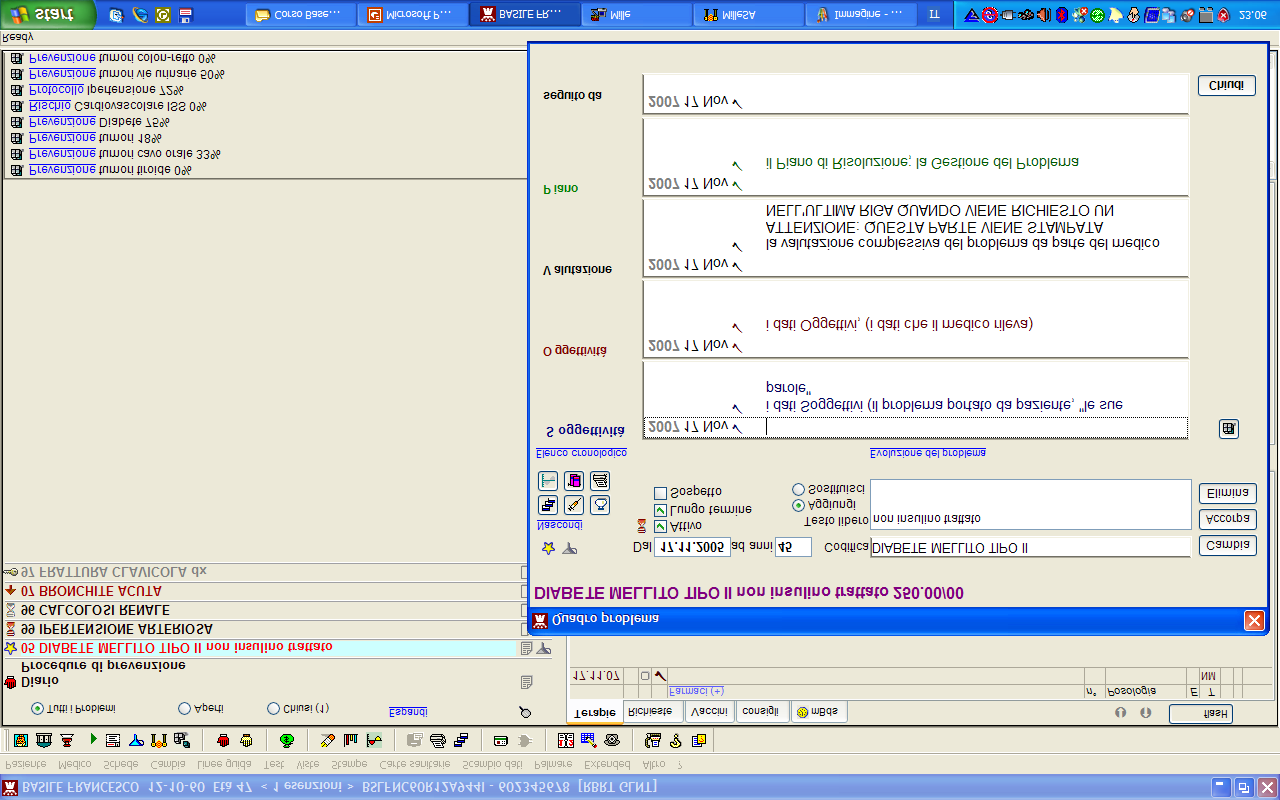The height and width of the screenshot is (800, 1280).
Task: Select the 99 IPERTENSIONE ARTERIOSA problem row
Action: tap(260, 629)
